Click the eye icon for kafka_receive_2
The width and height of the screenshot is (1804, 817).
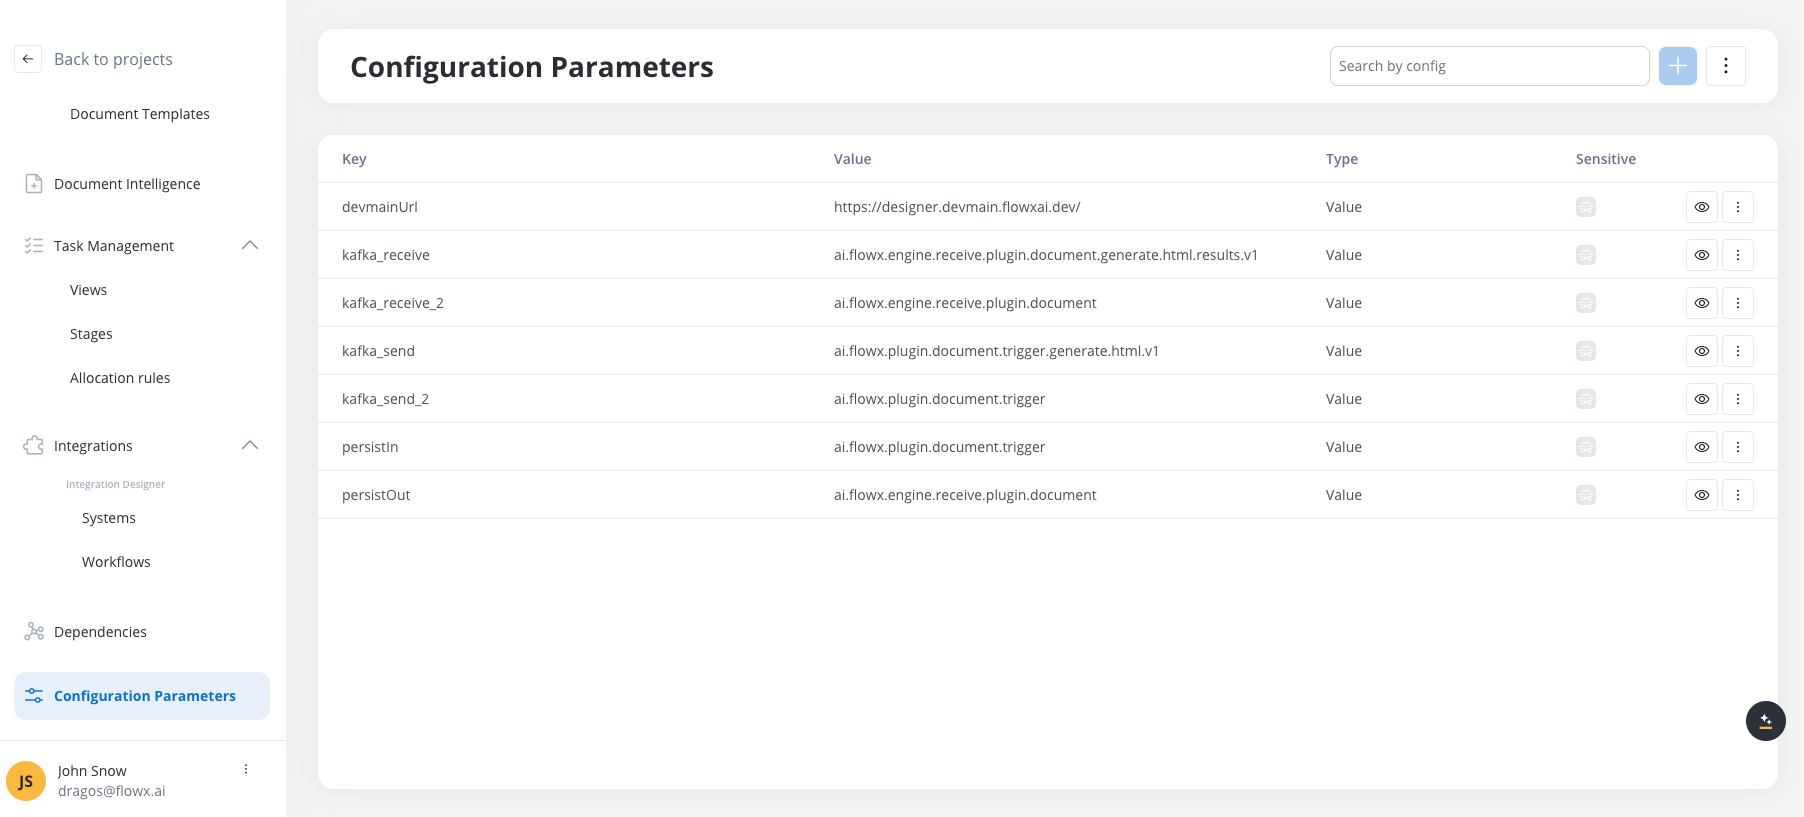pyautogui.click(x=1702, y=303)
